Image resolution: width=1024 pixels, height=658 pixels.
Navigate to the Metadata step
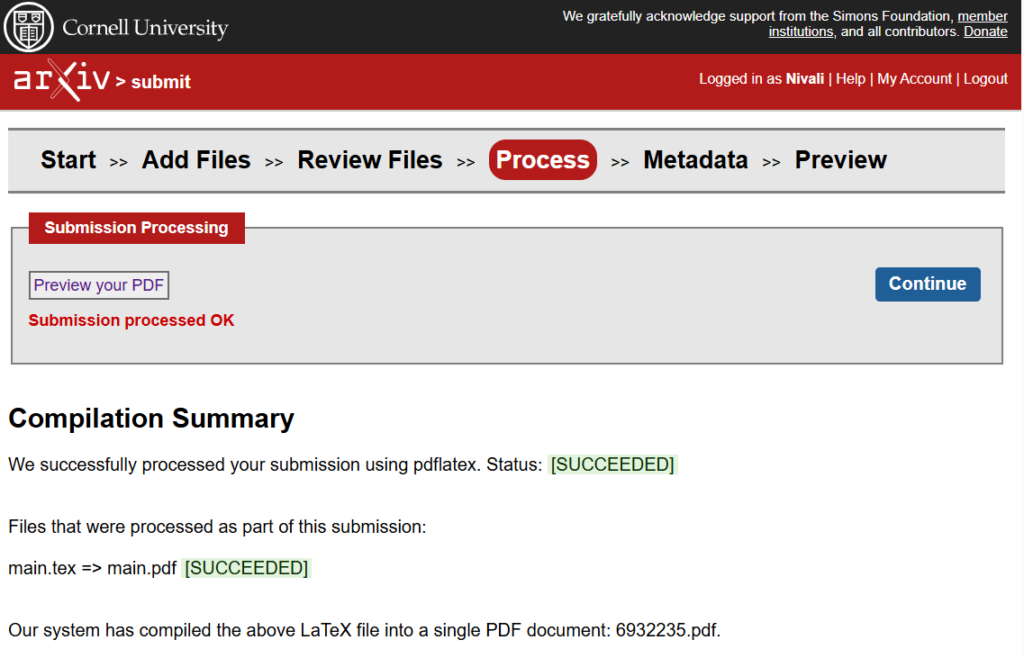click(695, 160)
